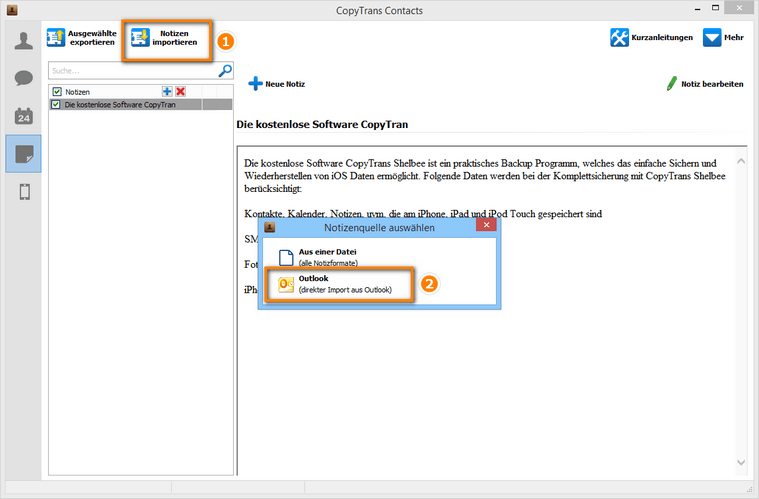Open Kurzanleitungen quick guides
This screenshot has height=499, width=759.
coord(651,38)
